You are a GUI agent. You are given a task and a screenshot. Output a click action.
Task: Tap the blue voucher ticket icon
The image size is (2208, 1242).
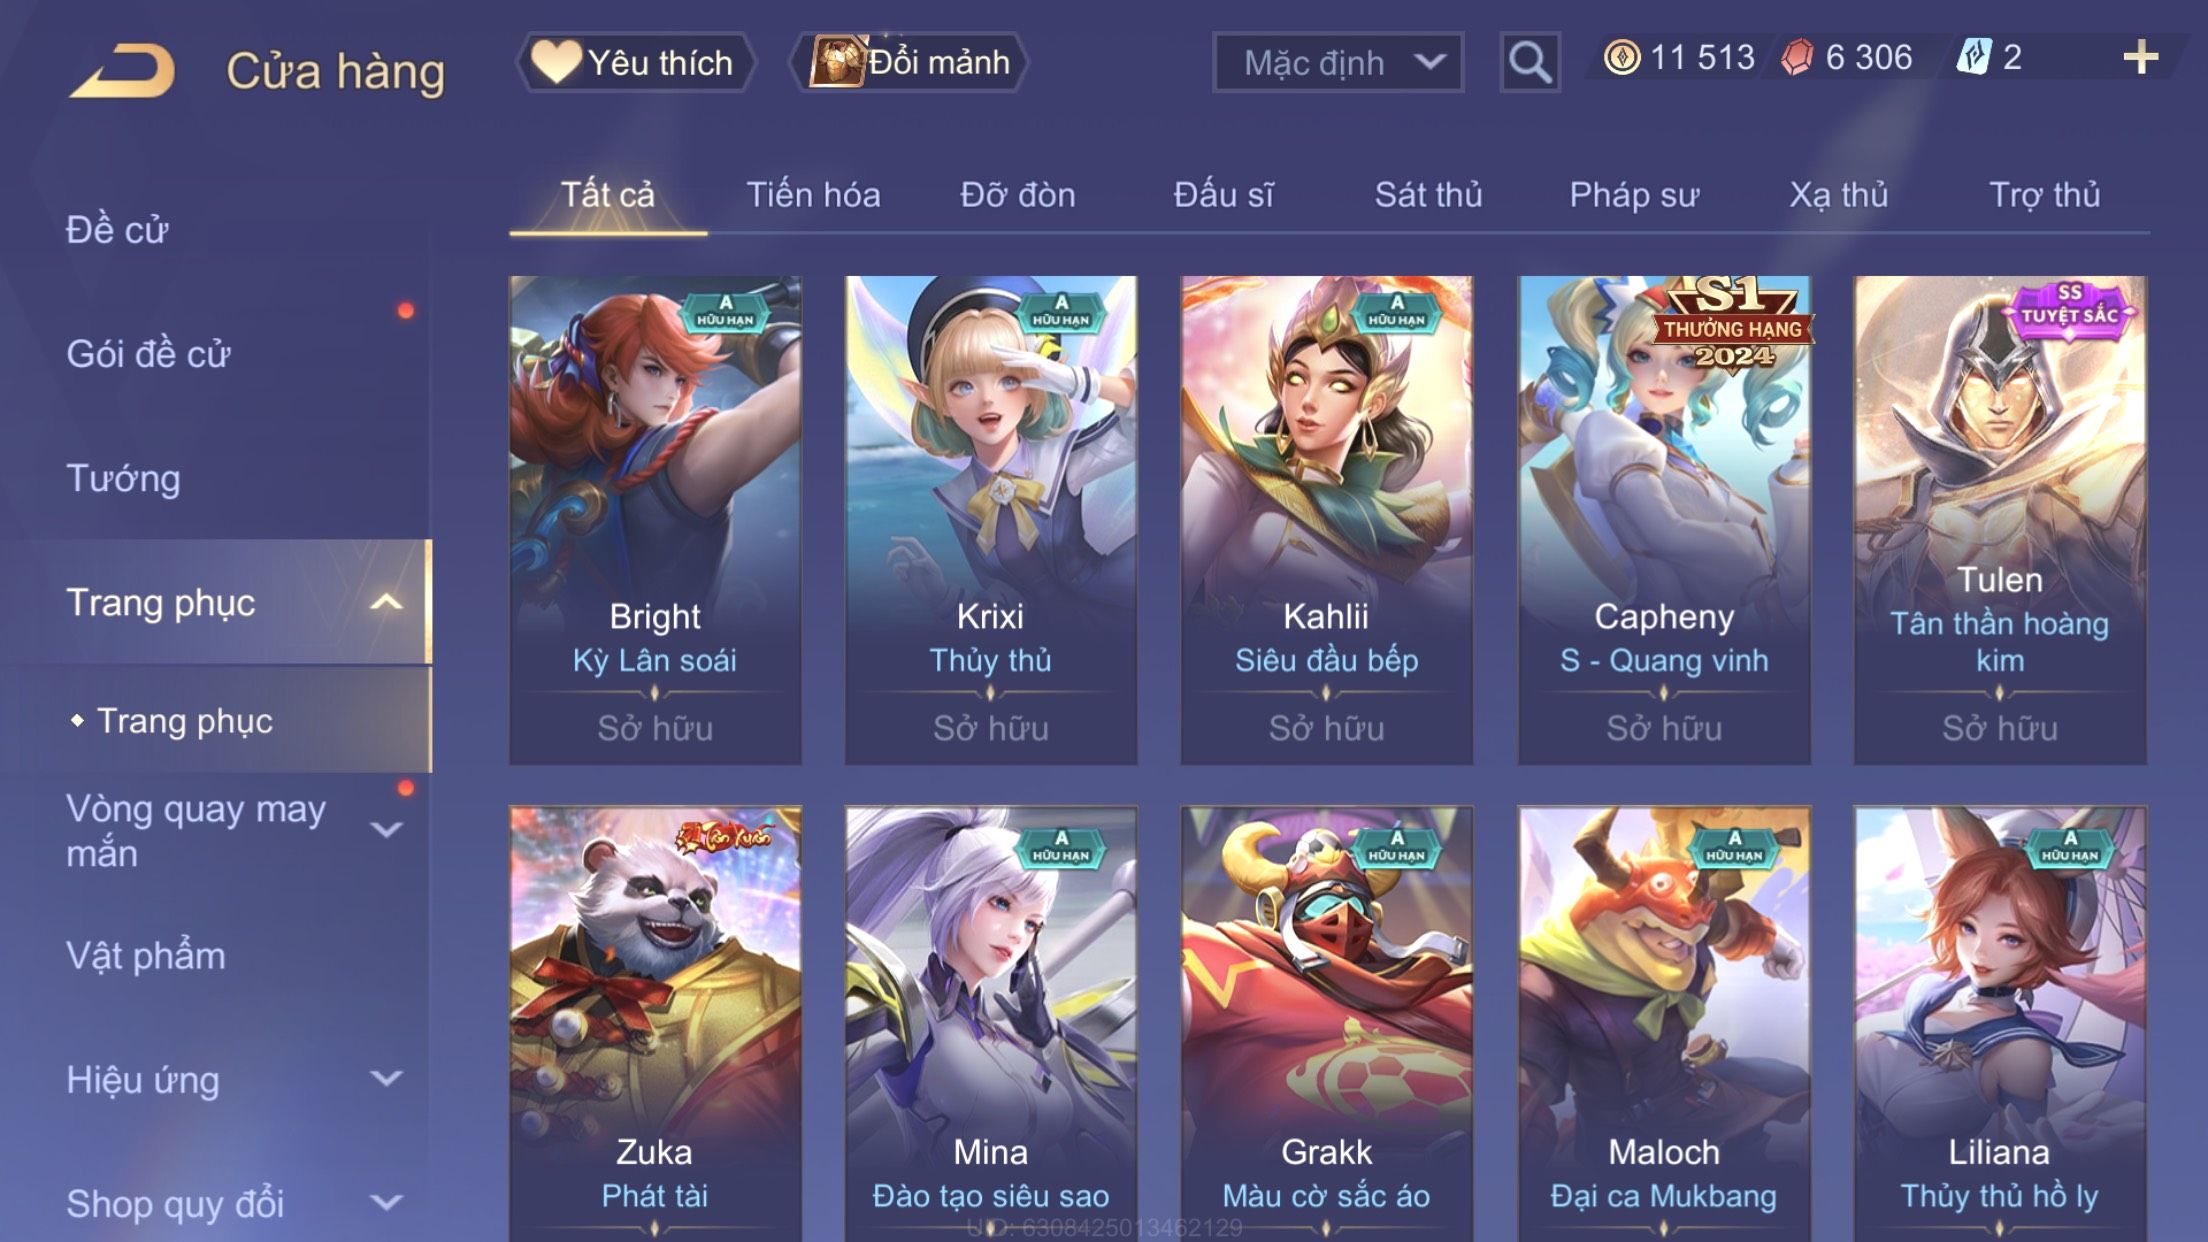pyautogui.click(x=1974, y=57)
